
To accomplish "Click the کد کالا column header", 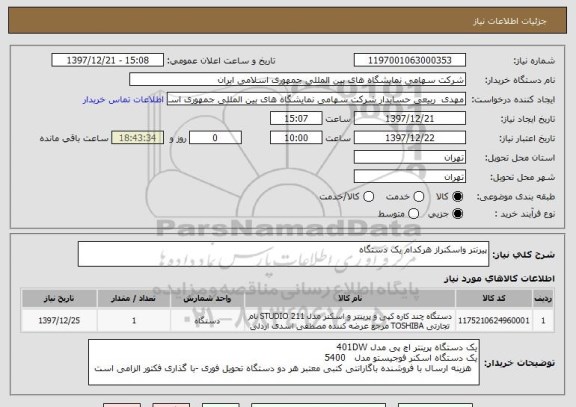I will coord(494,298).
